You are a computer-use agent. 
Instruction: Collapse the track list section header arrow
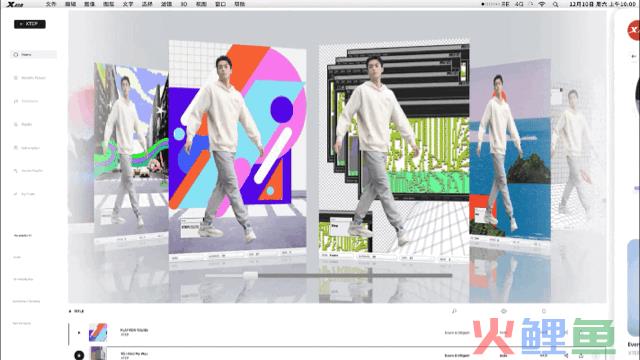pyautogui.click(x=70, y=311)
